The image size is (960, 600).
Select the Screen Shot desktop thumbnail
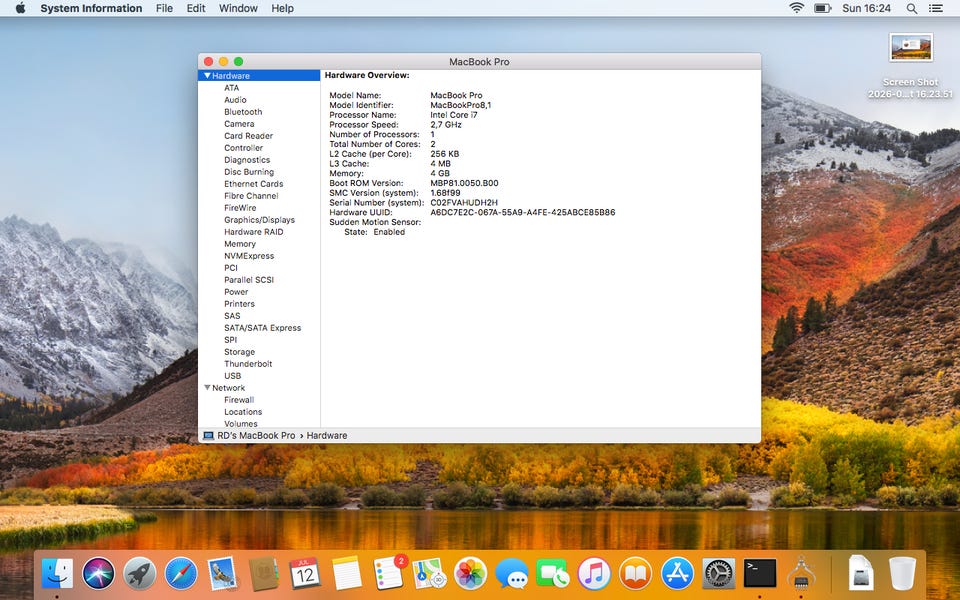point(910,48)
